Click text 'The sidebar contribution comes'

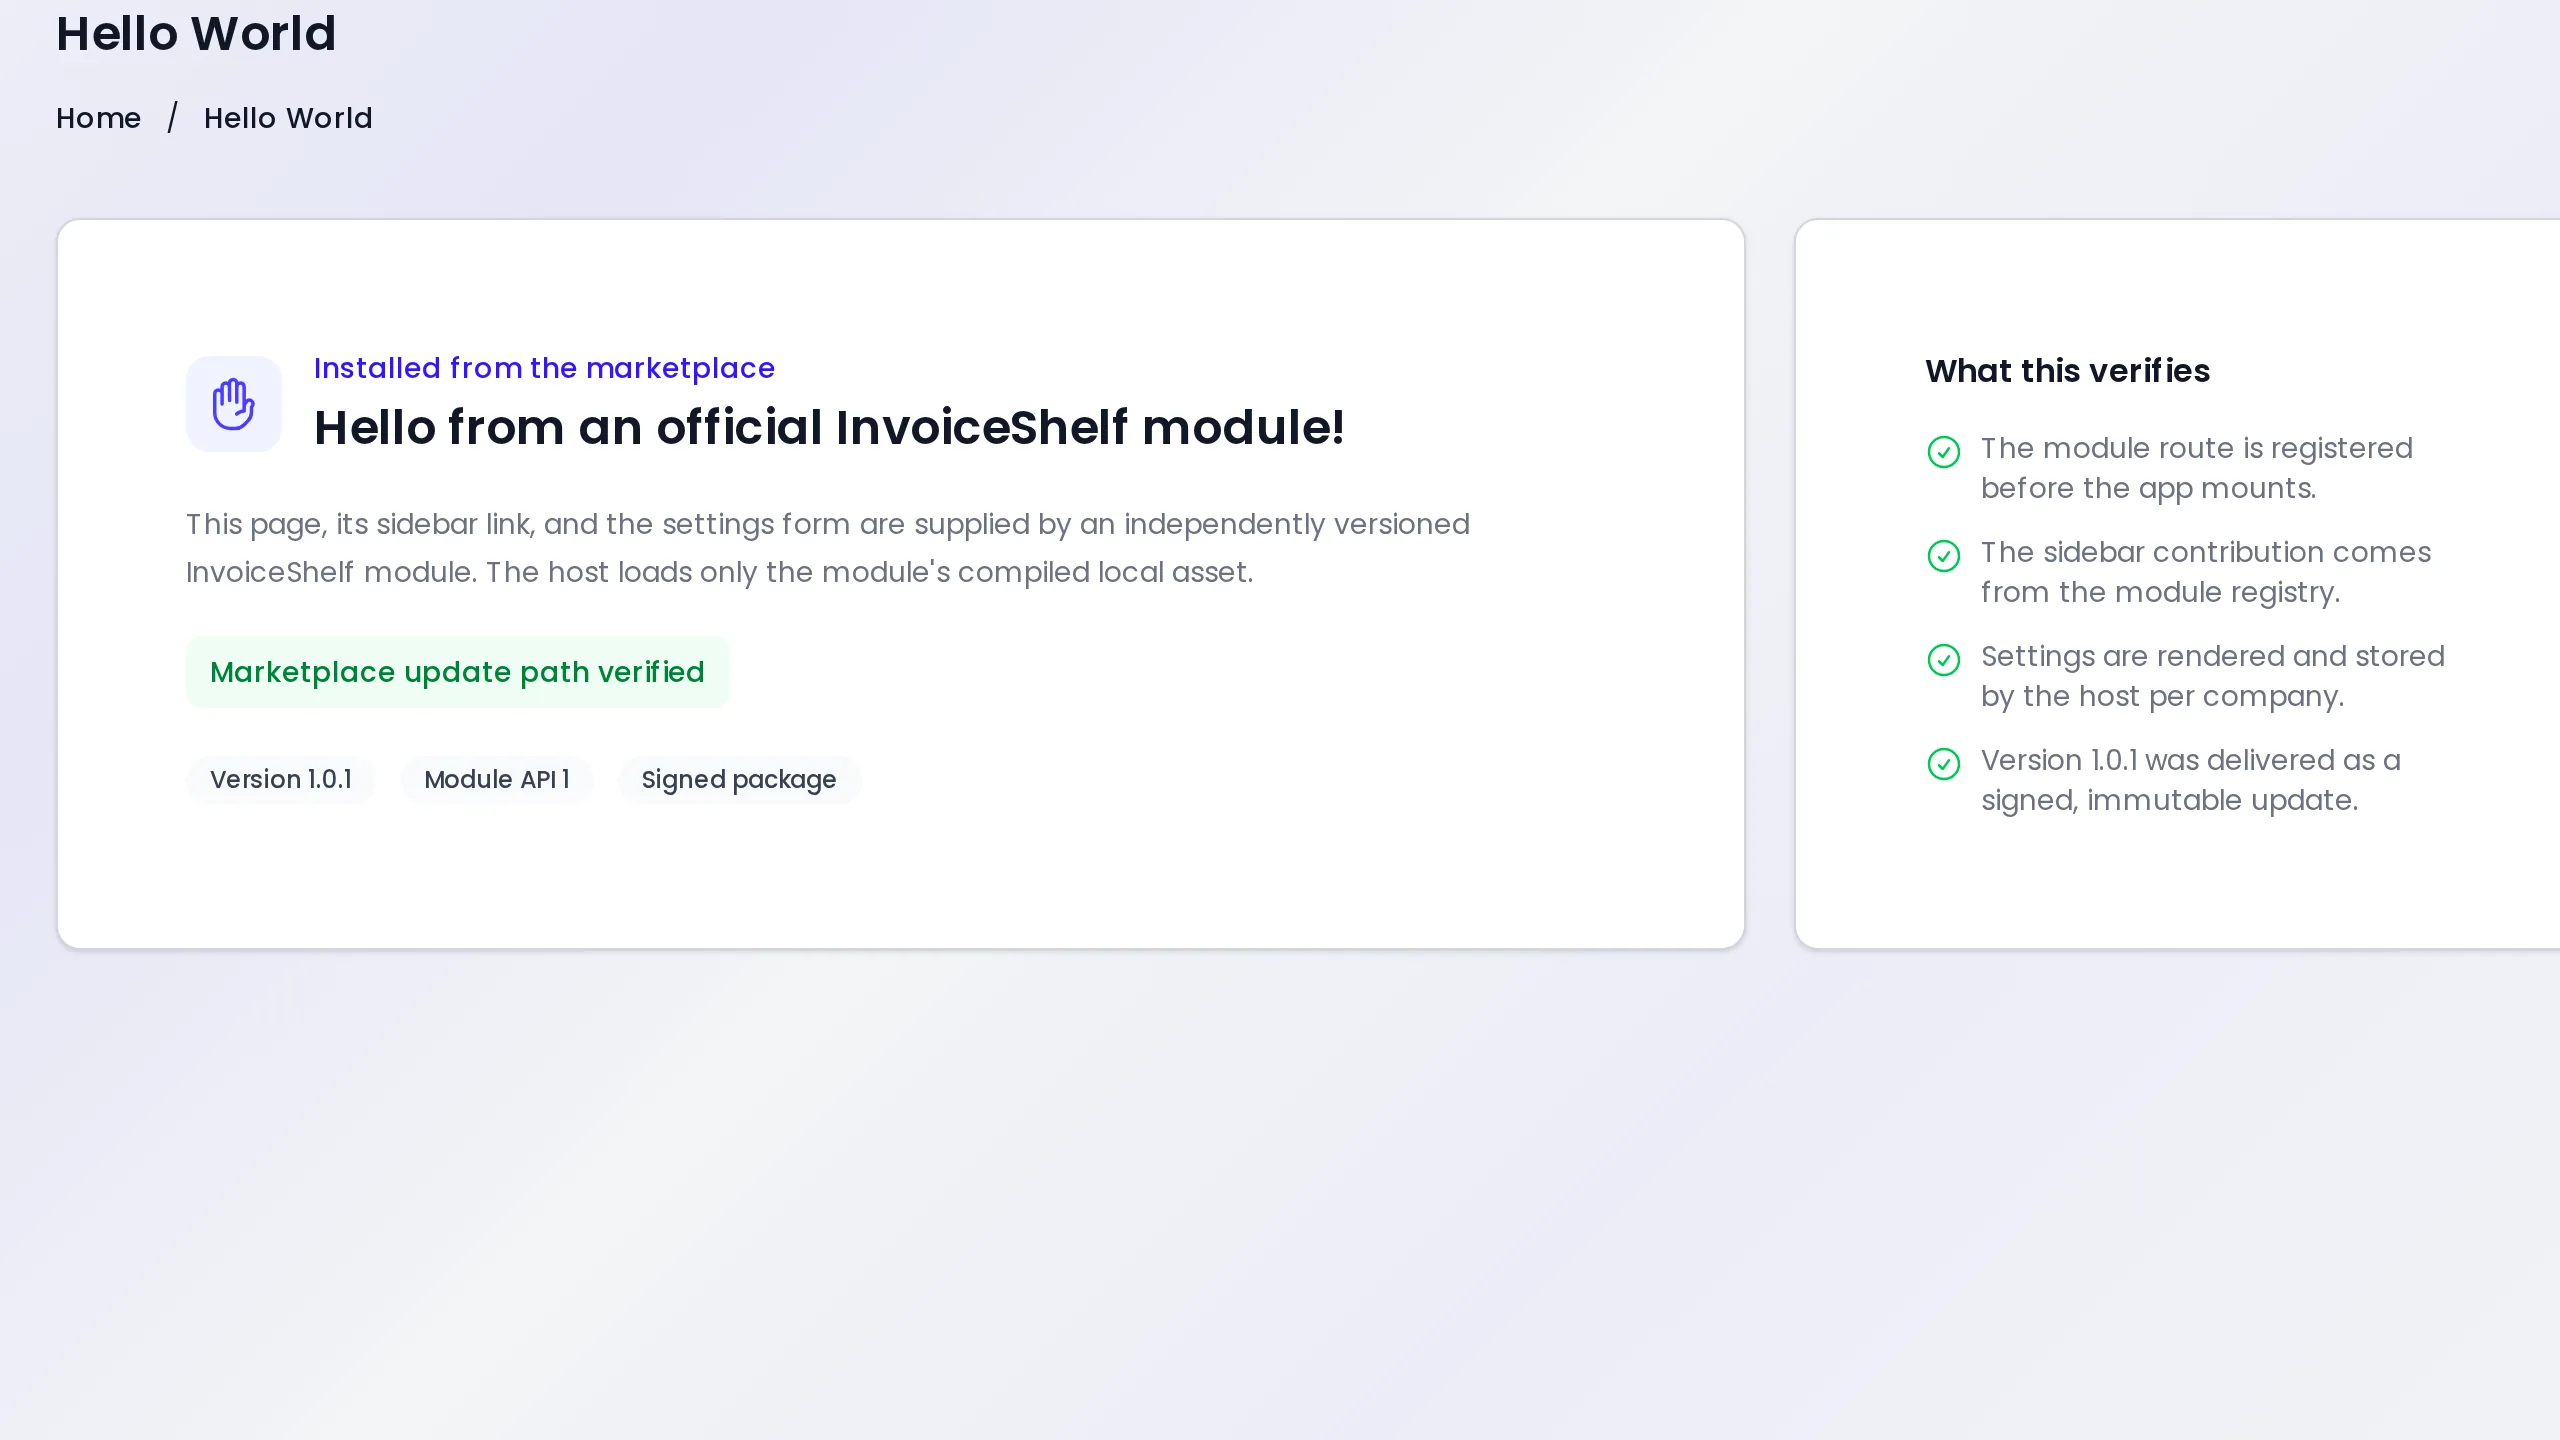(x=2206, y=552)
